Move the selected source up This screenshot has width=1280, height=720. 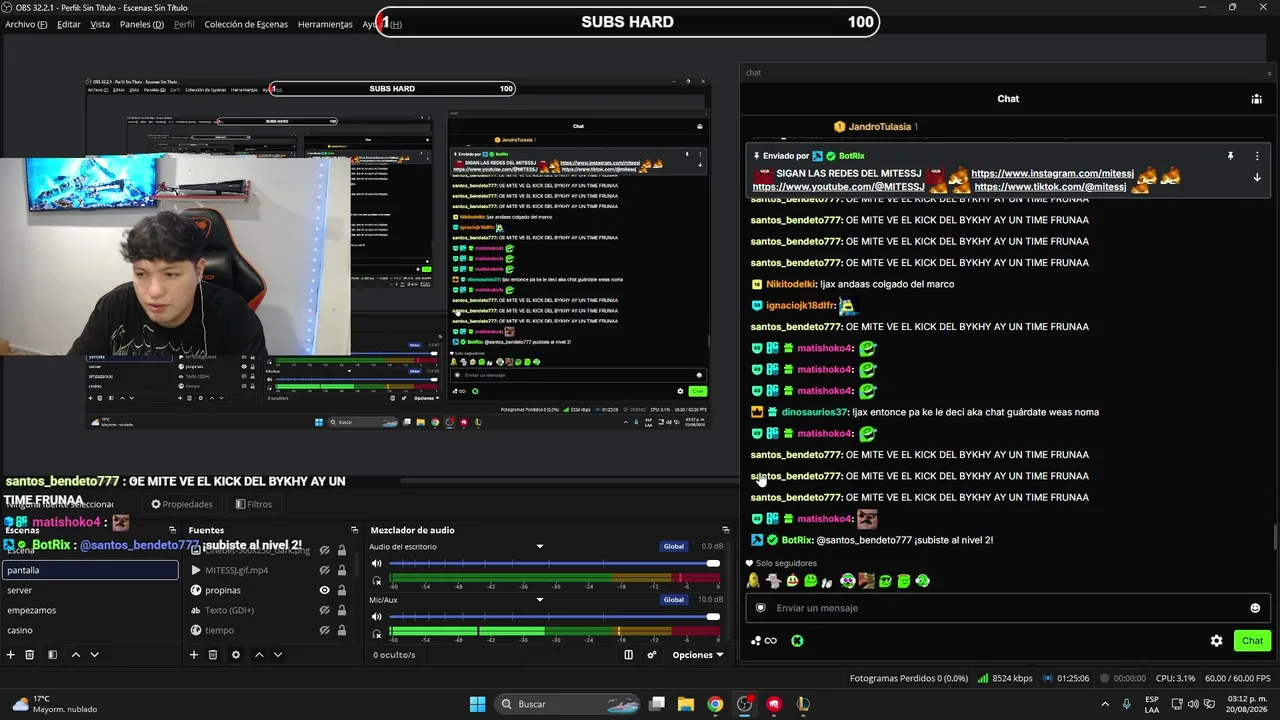coord(259,655)
